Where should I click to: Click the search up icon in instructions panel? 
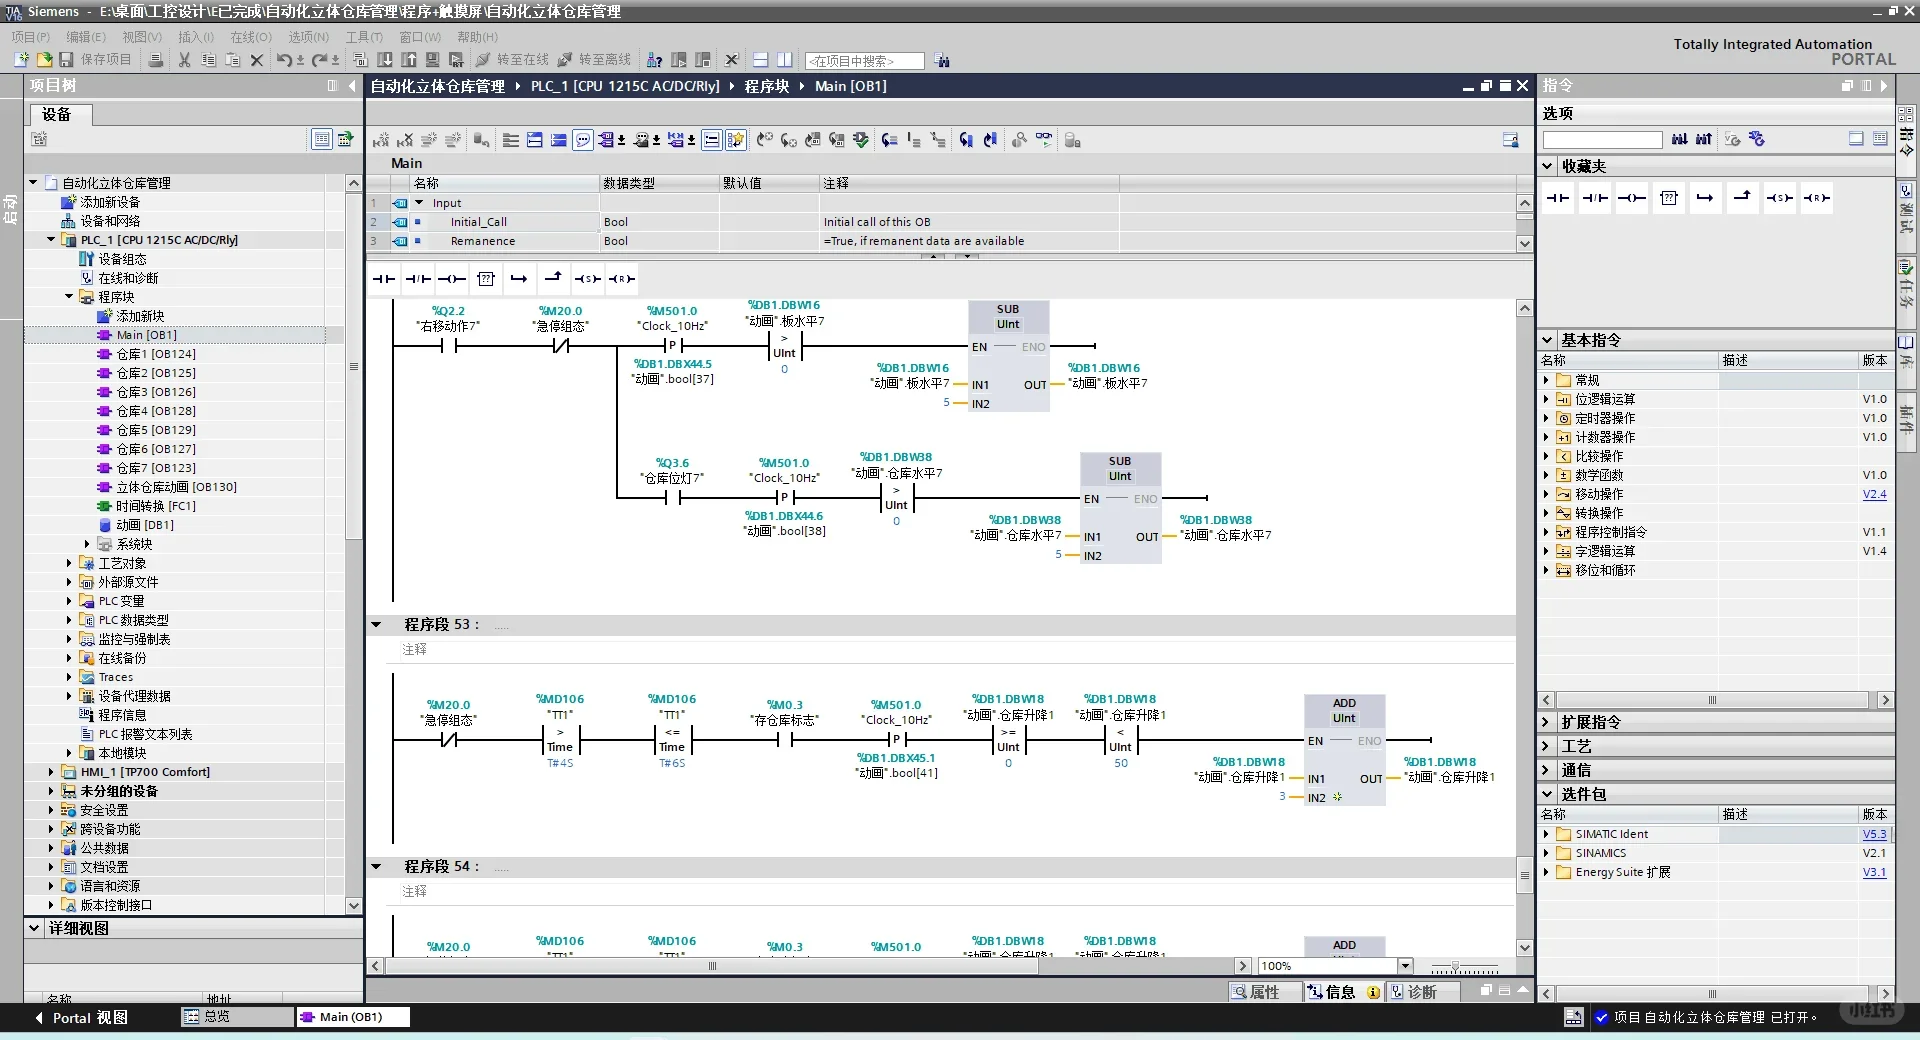1703,140
